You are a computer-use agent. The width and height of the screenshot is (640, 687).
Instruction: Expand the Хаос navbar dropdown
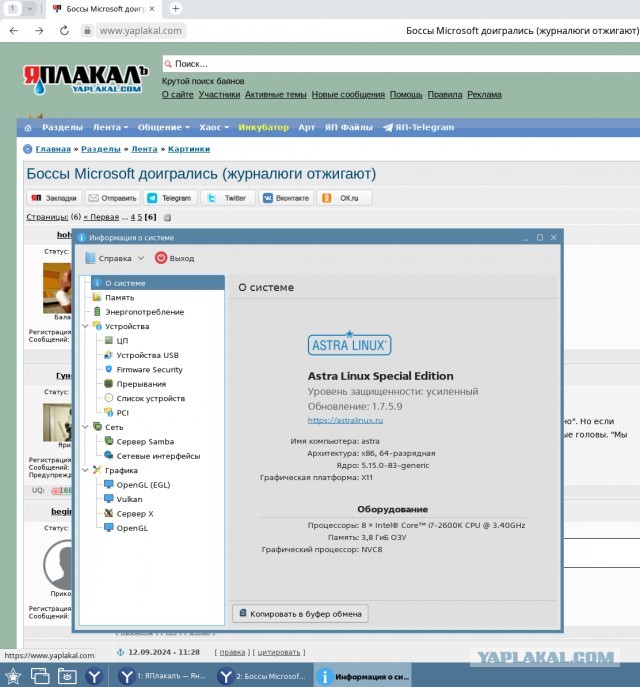point(214,127)
